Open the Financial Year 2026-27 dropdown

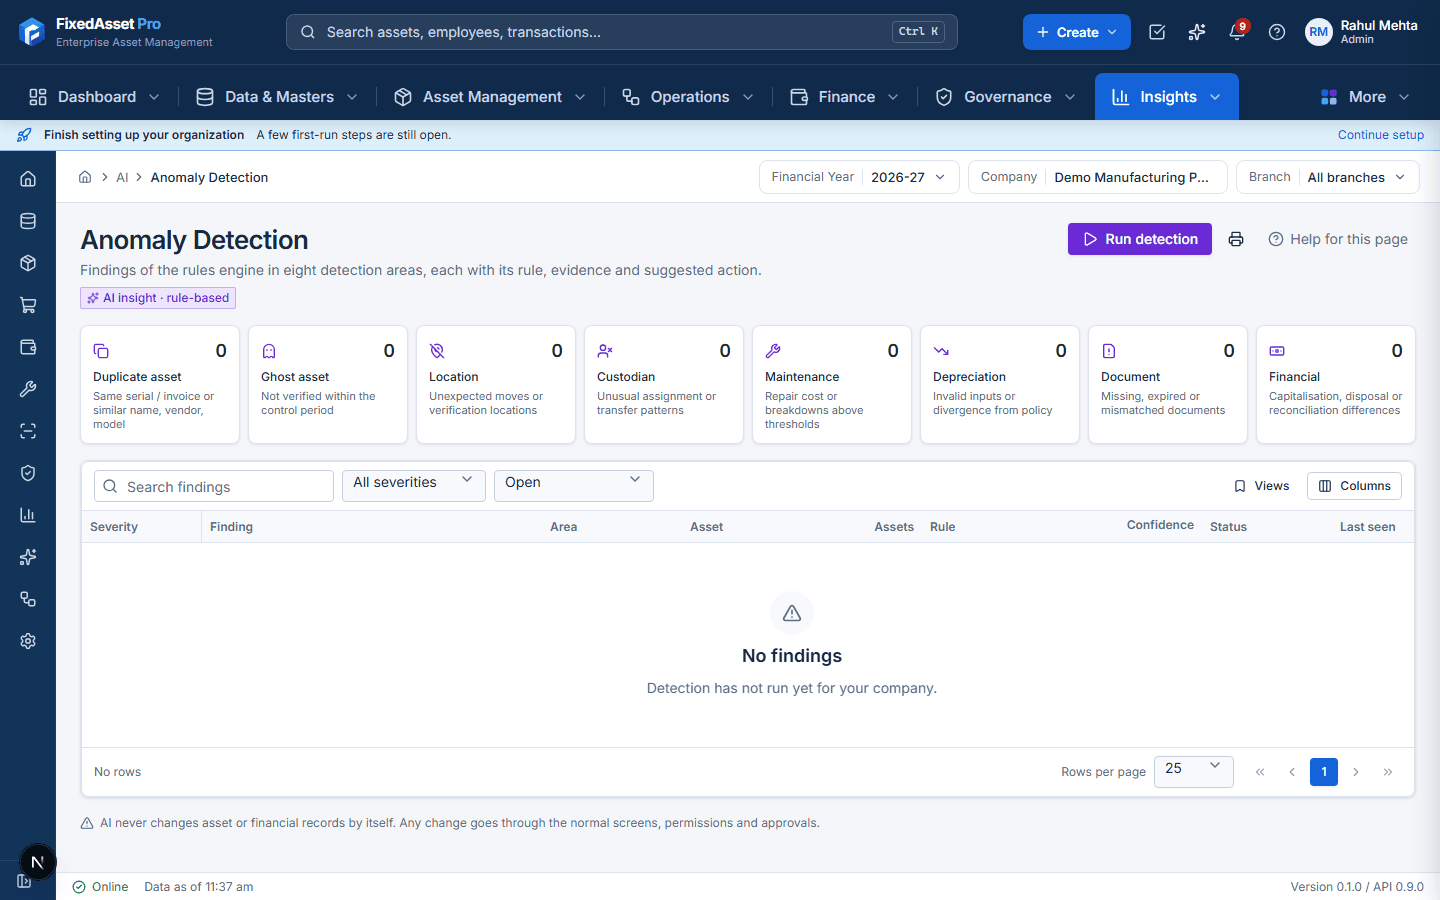(859, 177)
